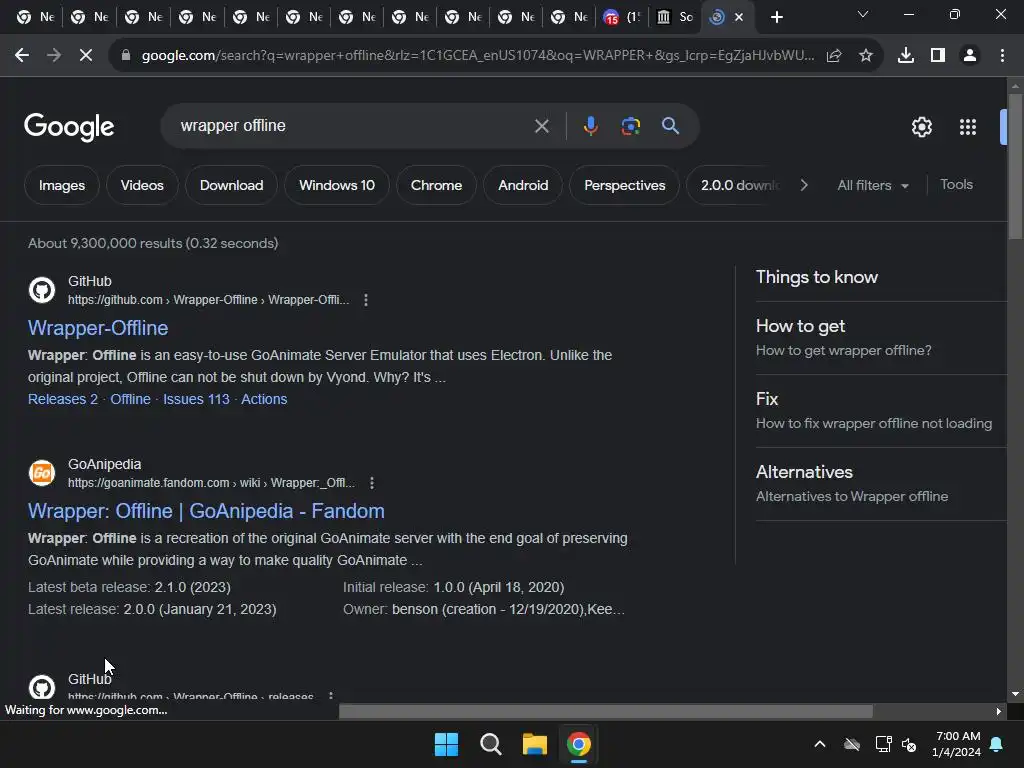Open Chrome downloads
Viewport: 1024px width, 768px height.
906,56
